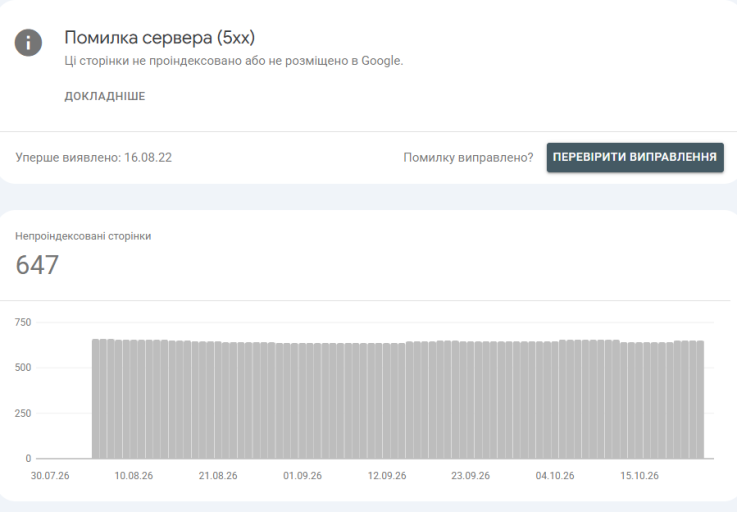This screenshot has width=737, height=512.
Task: Click the 647 pages count
Action: (37, 264)
